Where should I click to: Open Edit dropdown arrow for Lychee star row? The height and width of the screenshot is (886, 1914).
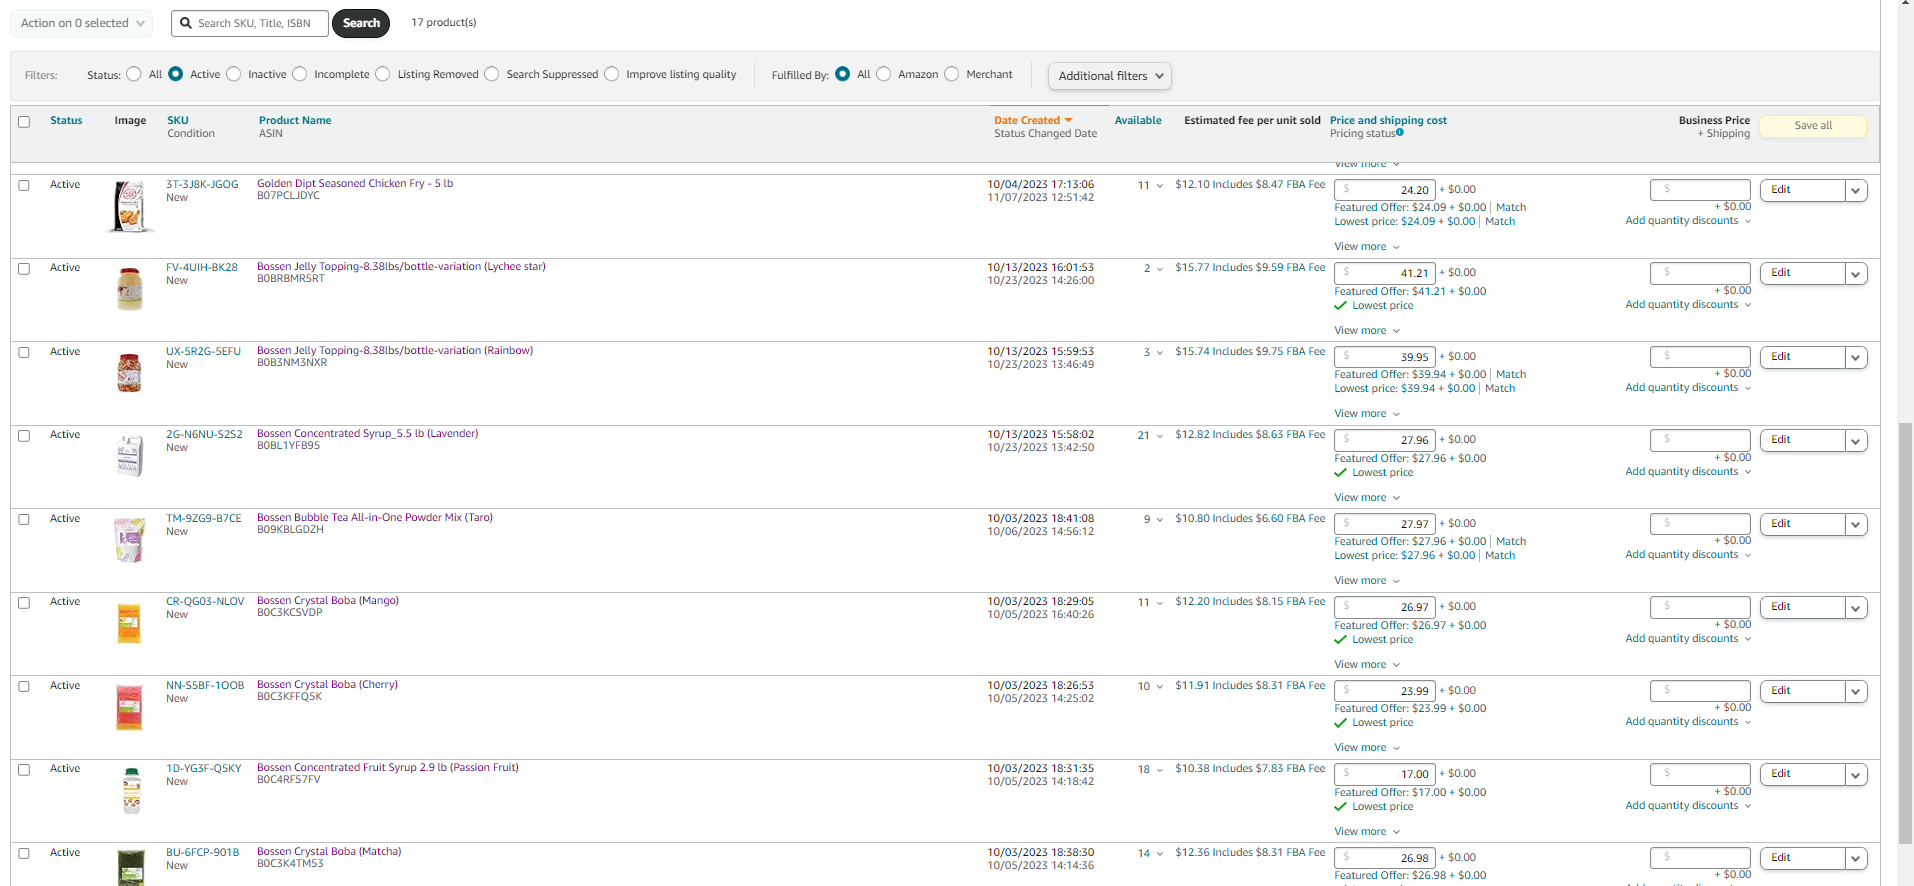point(1856,273)
